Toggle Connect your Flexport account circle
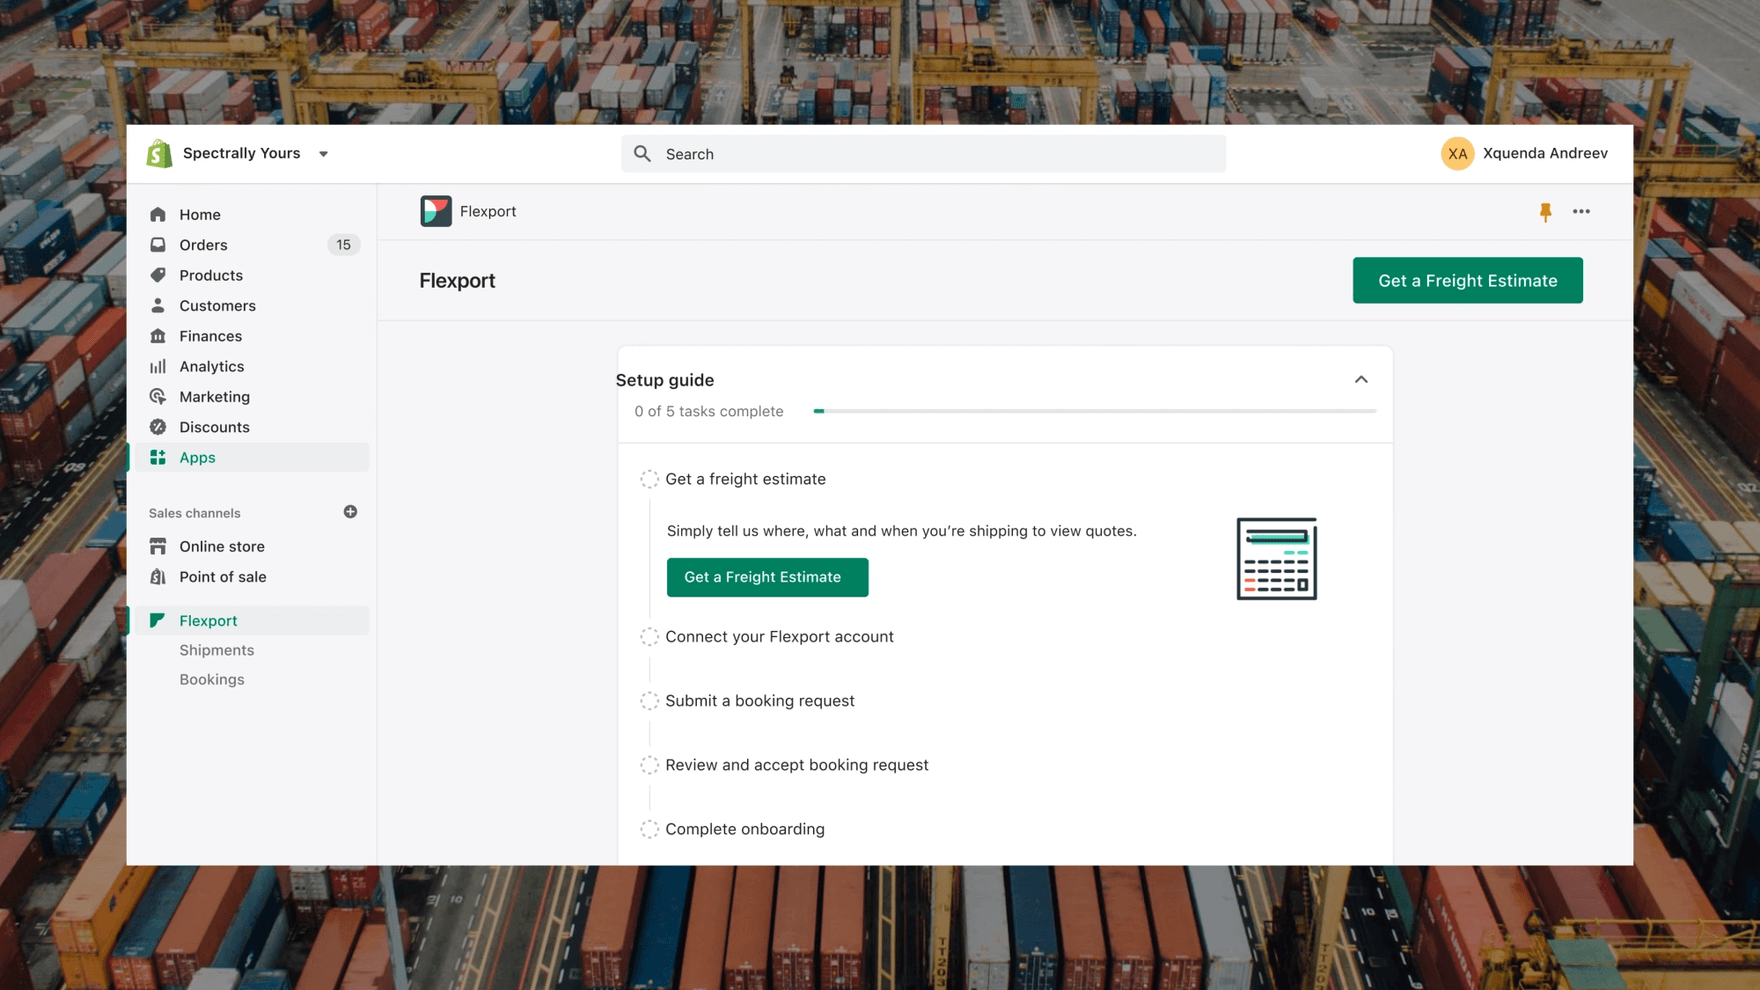Screen dimensions: 1760x990 coord(649,637)
